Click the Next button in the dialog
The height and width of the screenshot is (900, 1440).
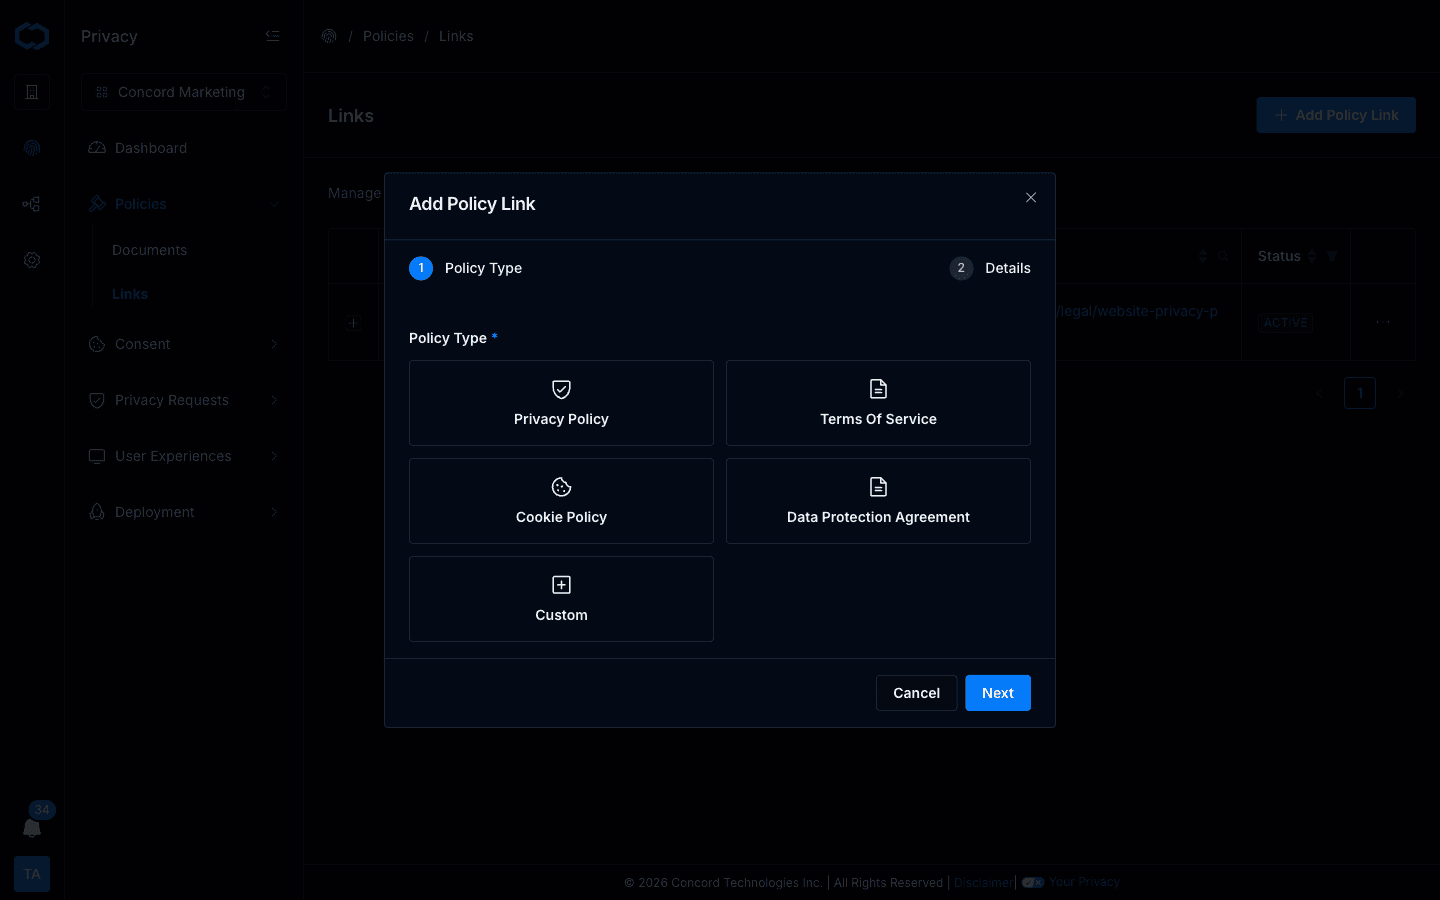click(x=997, y=693)
